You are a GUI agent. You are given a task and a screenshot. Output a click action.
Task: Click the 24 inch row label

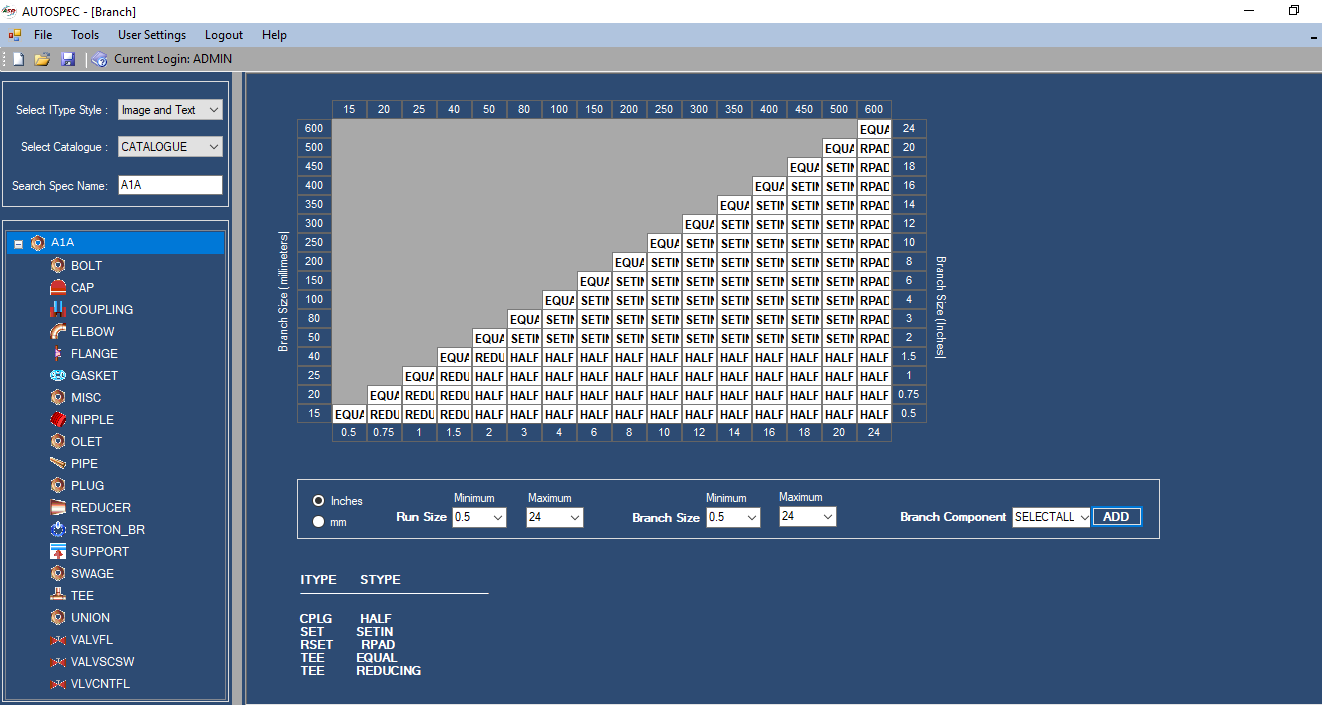click(909, 129)
